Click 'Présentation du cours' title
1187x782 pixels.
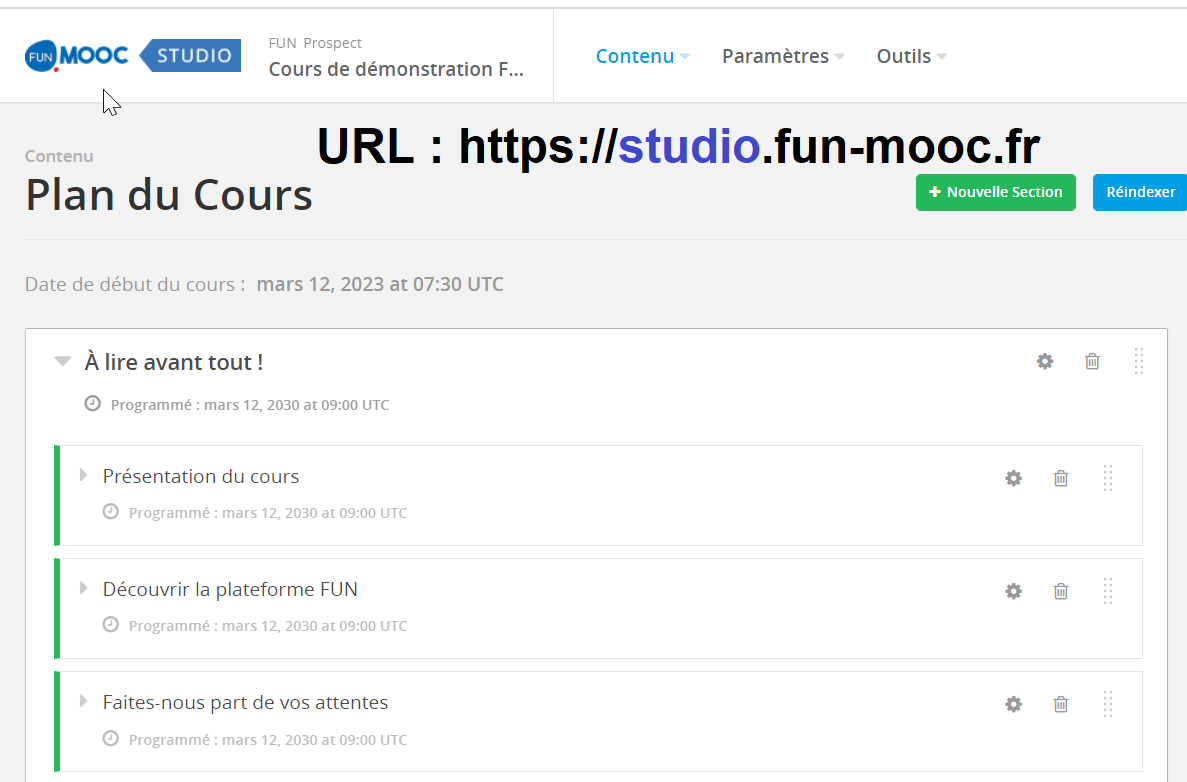pos(201,476)
